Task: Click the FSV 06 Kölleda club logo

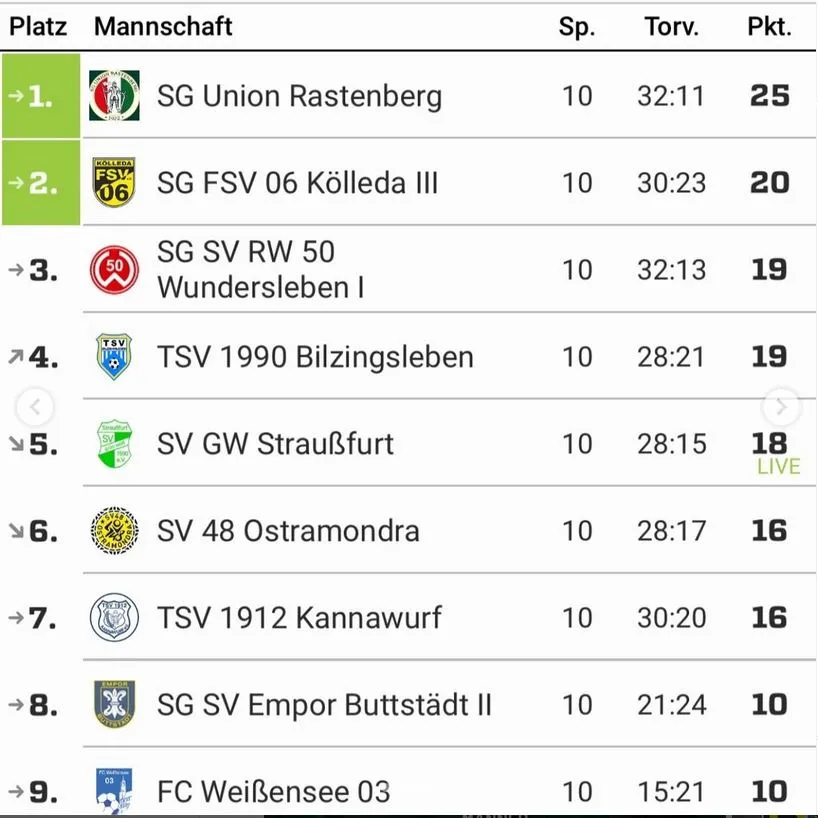Action: [114, 183]
